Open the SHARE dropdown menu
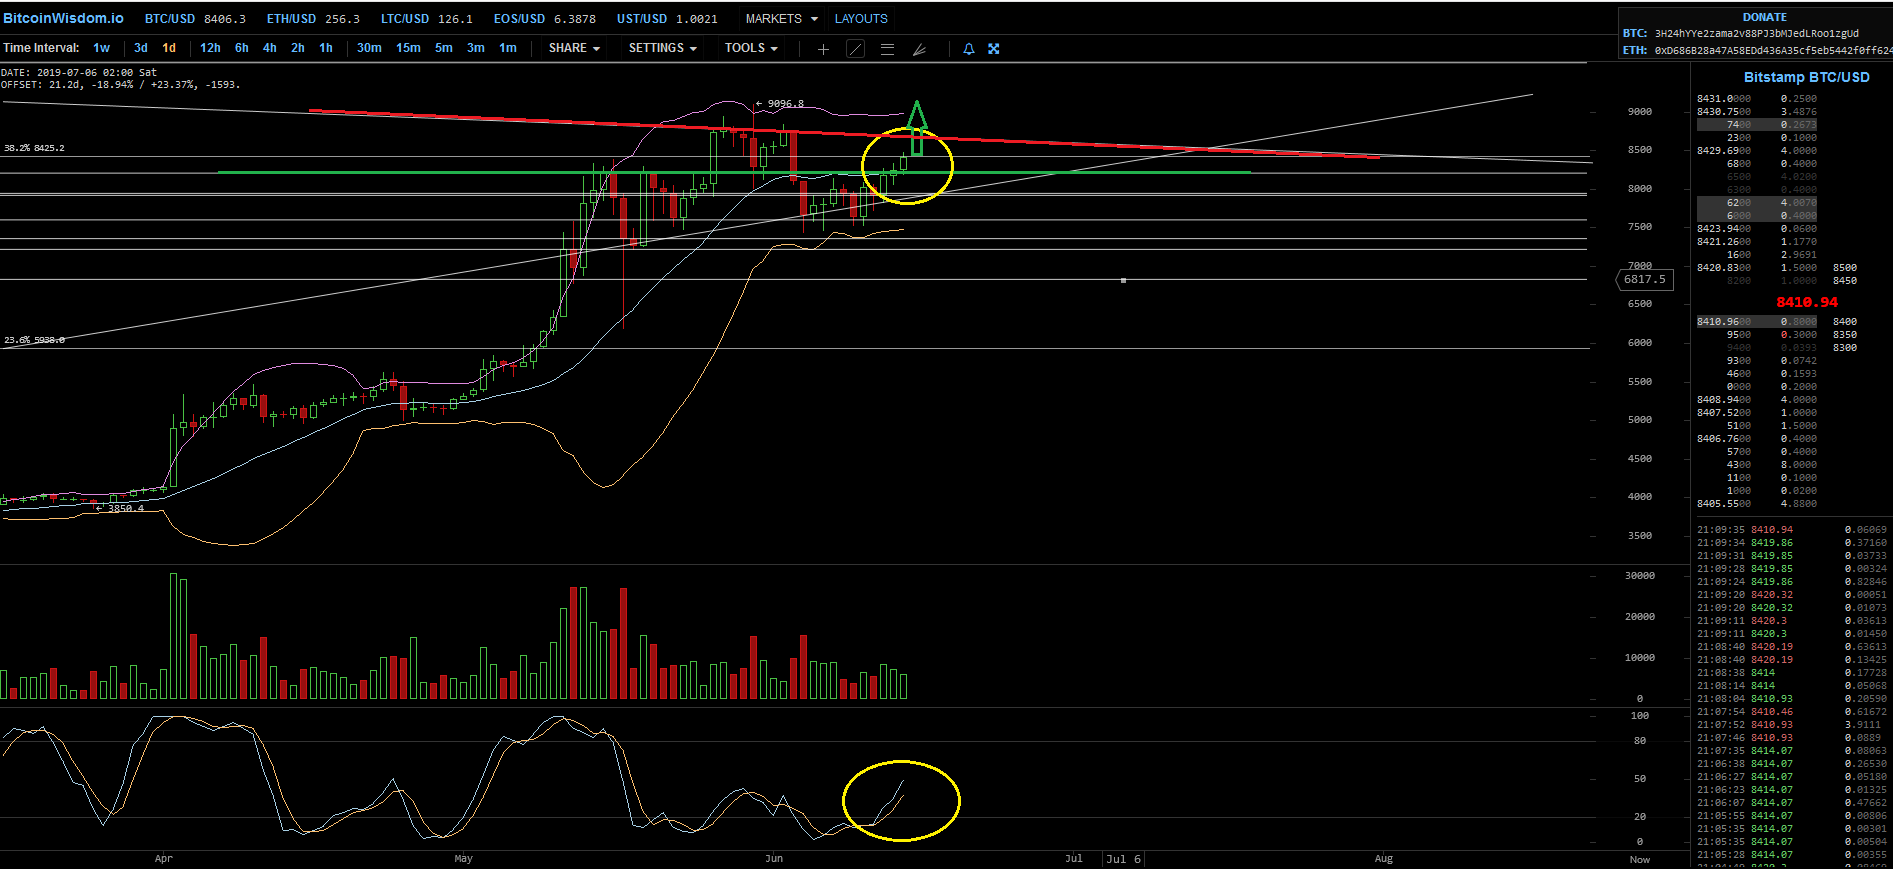The width and height of the screenshot is (1893, 869). (x=574, y=48)
